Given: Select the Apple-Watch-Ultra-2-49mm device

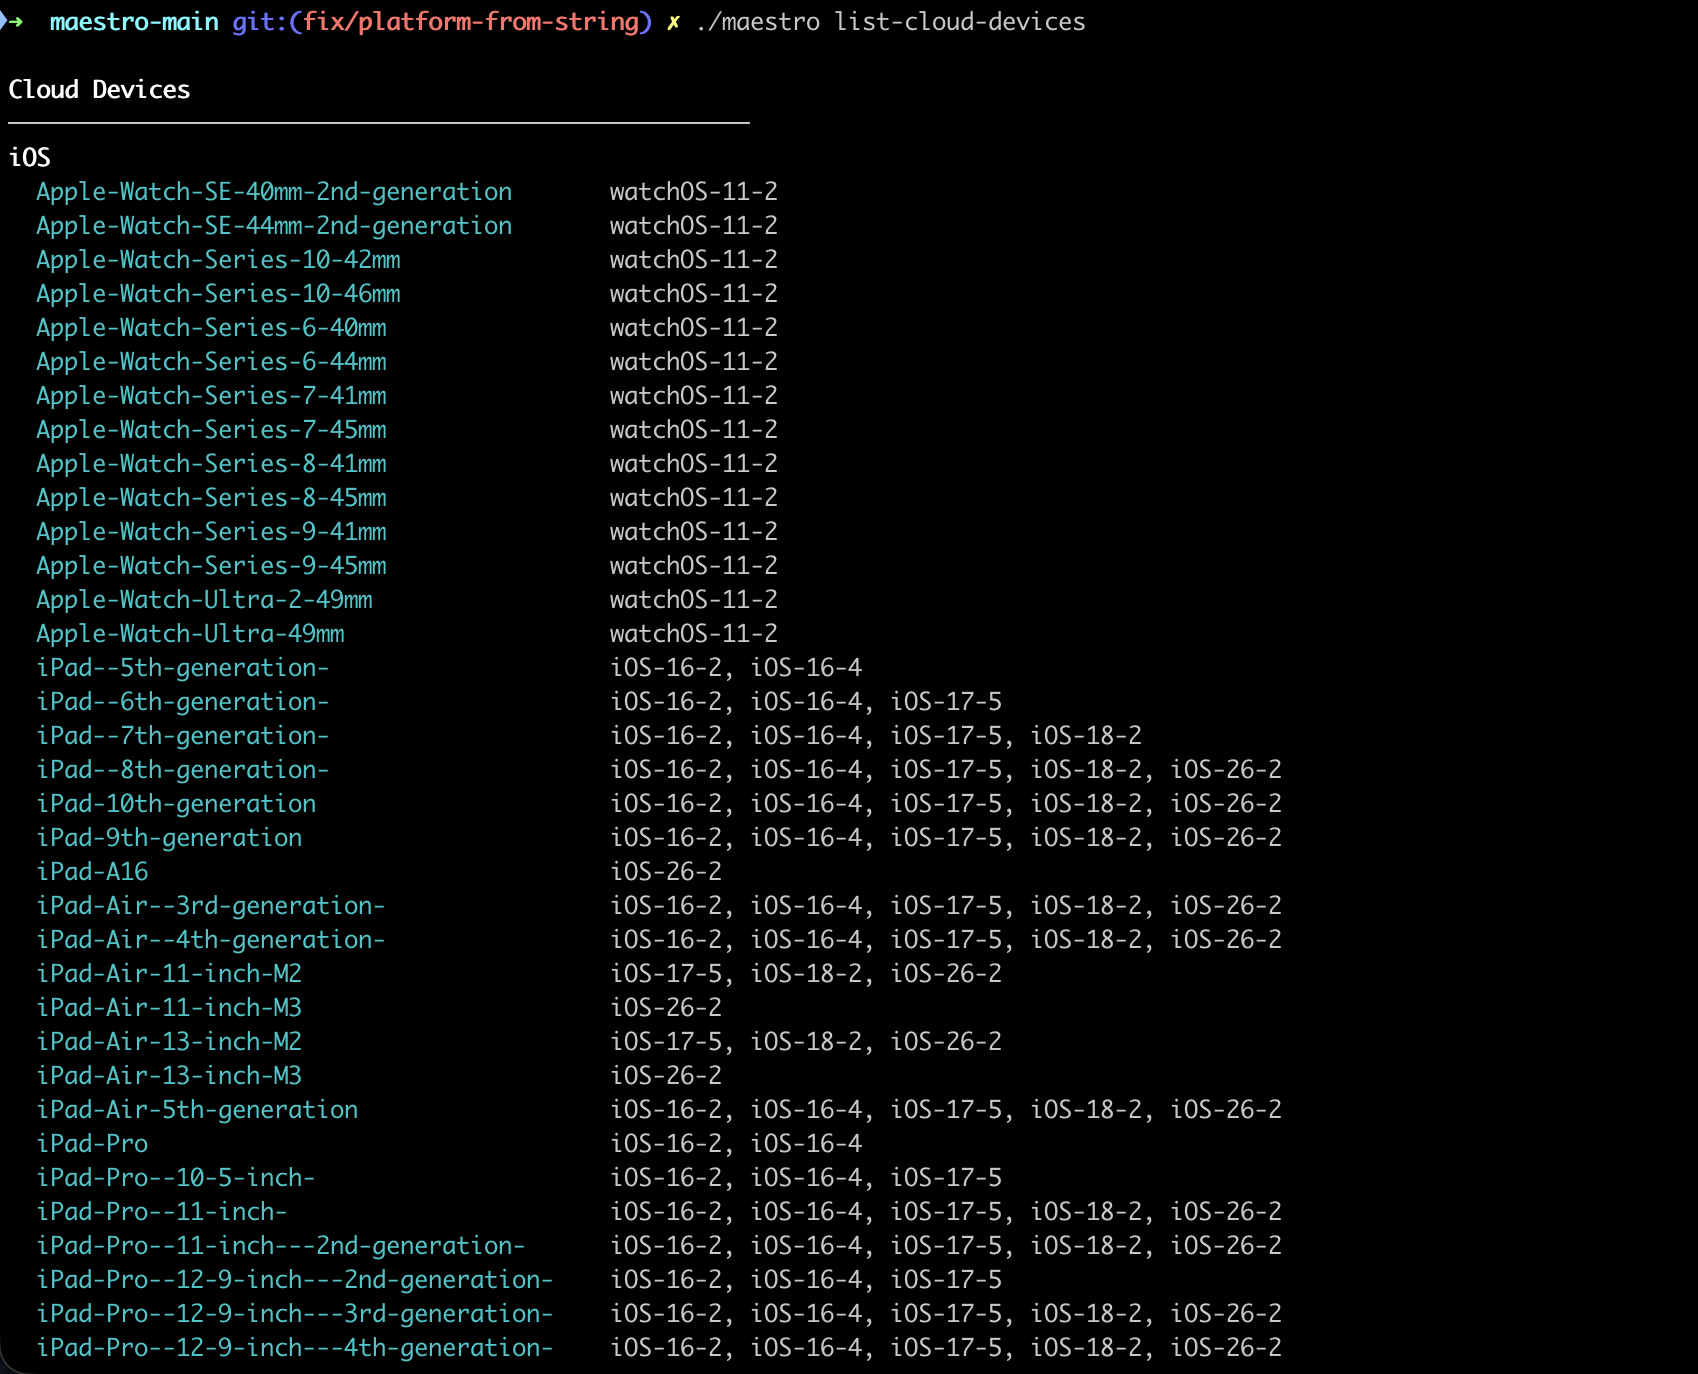Looking at the screenshot, I should (204, 600).
